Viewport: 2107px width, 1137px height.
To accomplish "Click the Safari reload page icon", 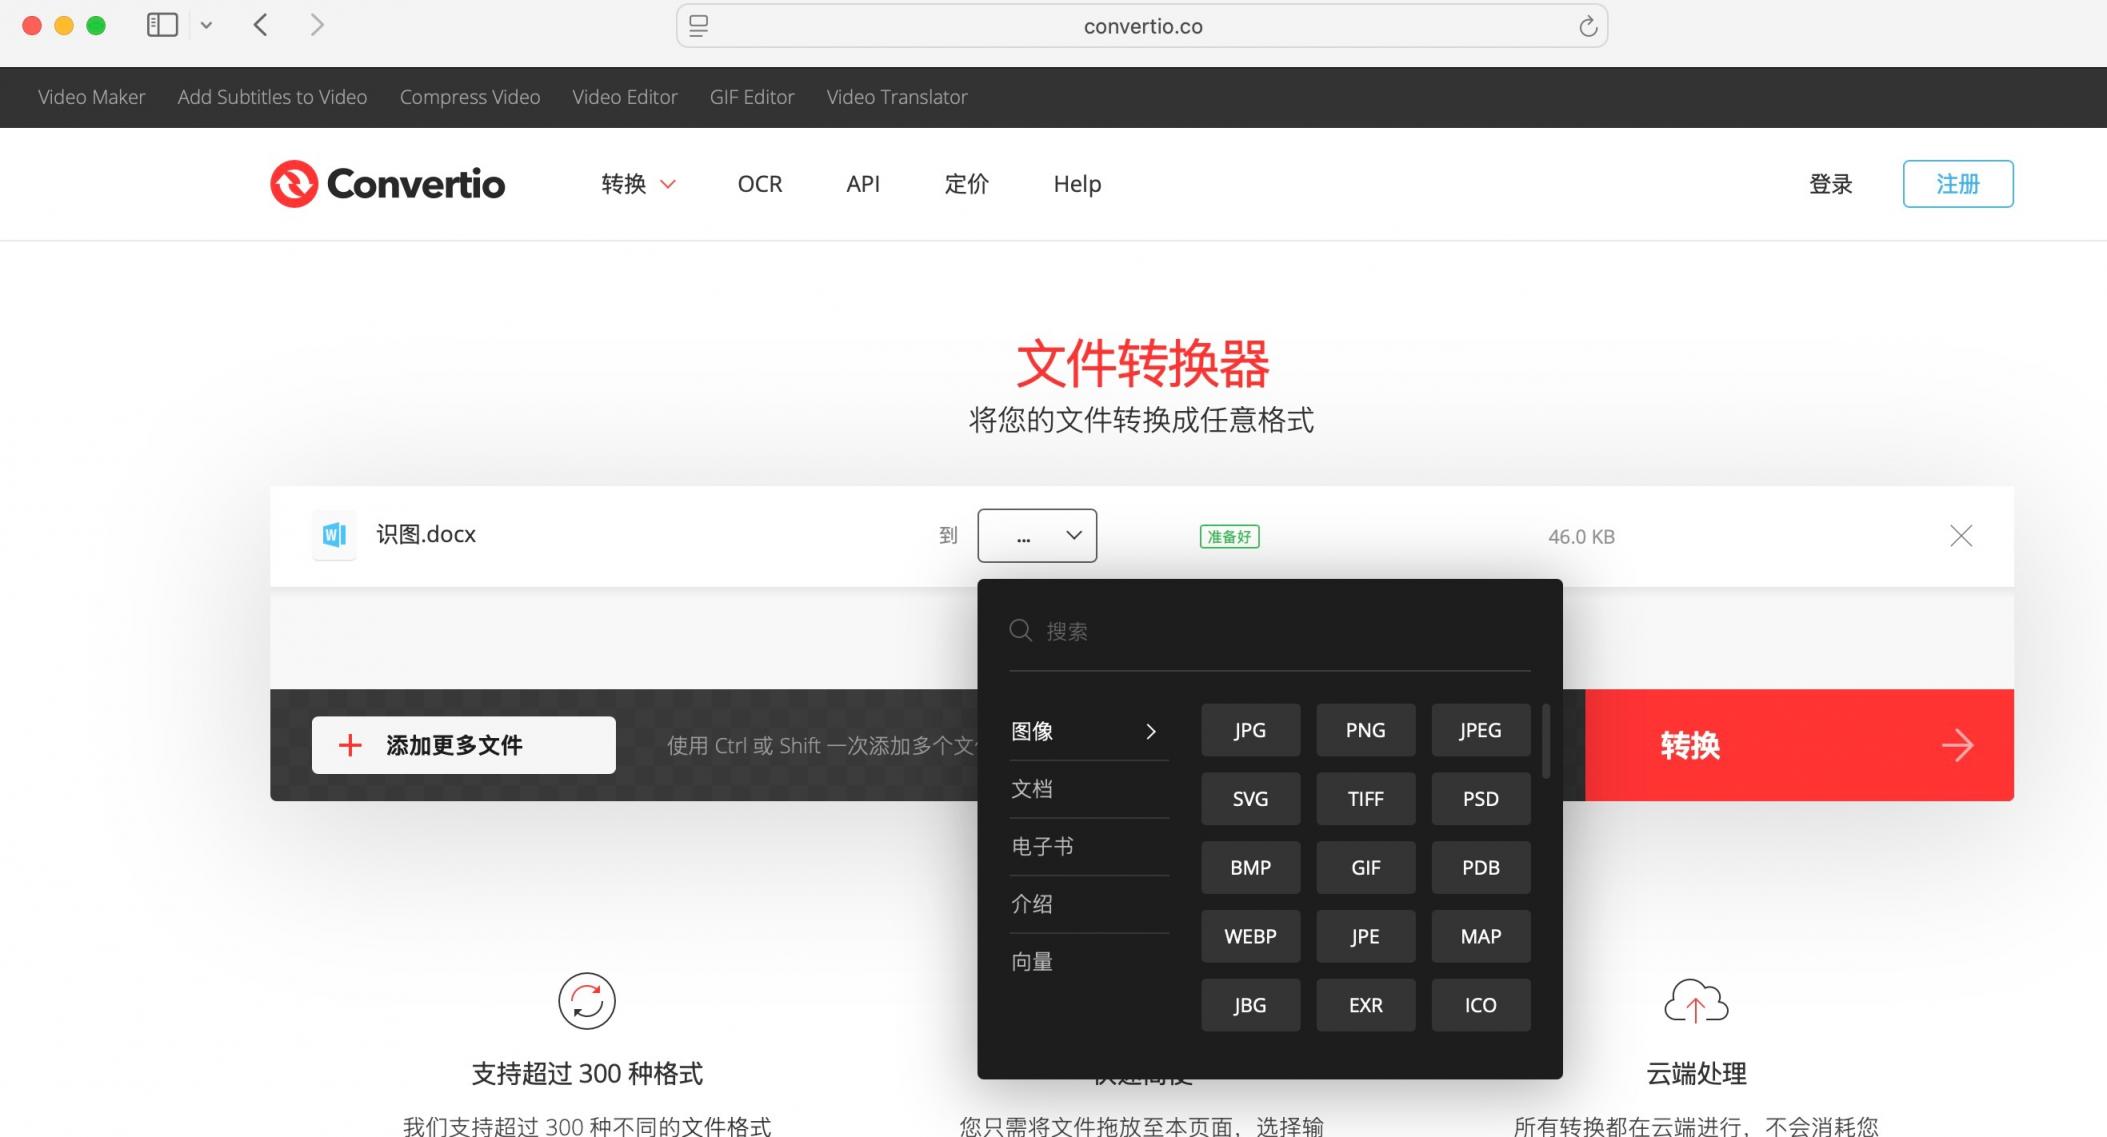I will [1587, 26].
